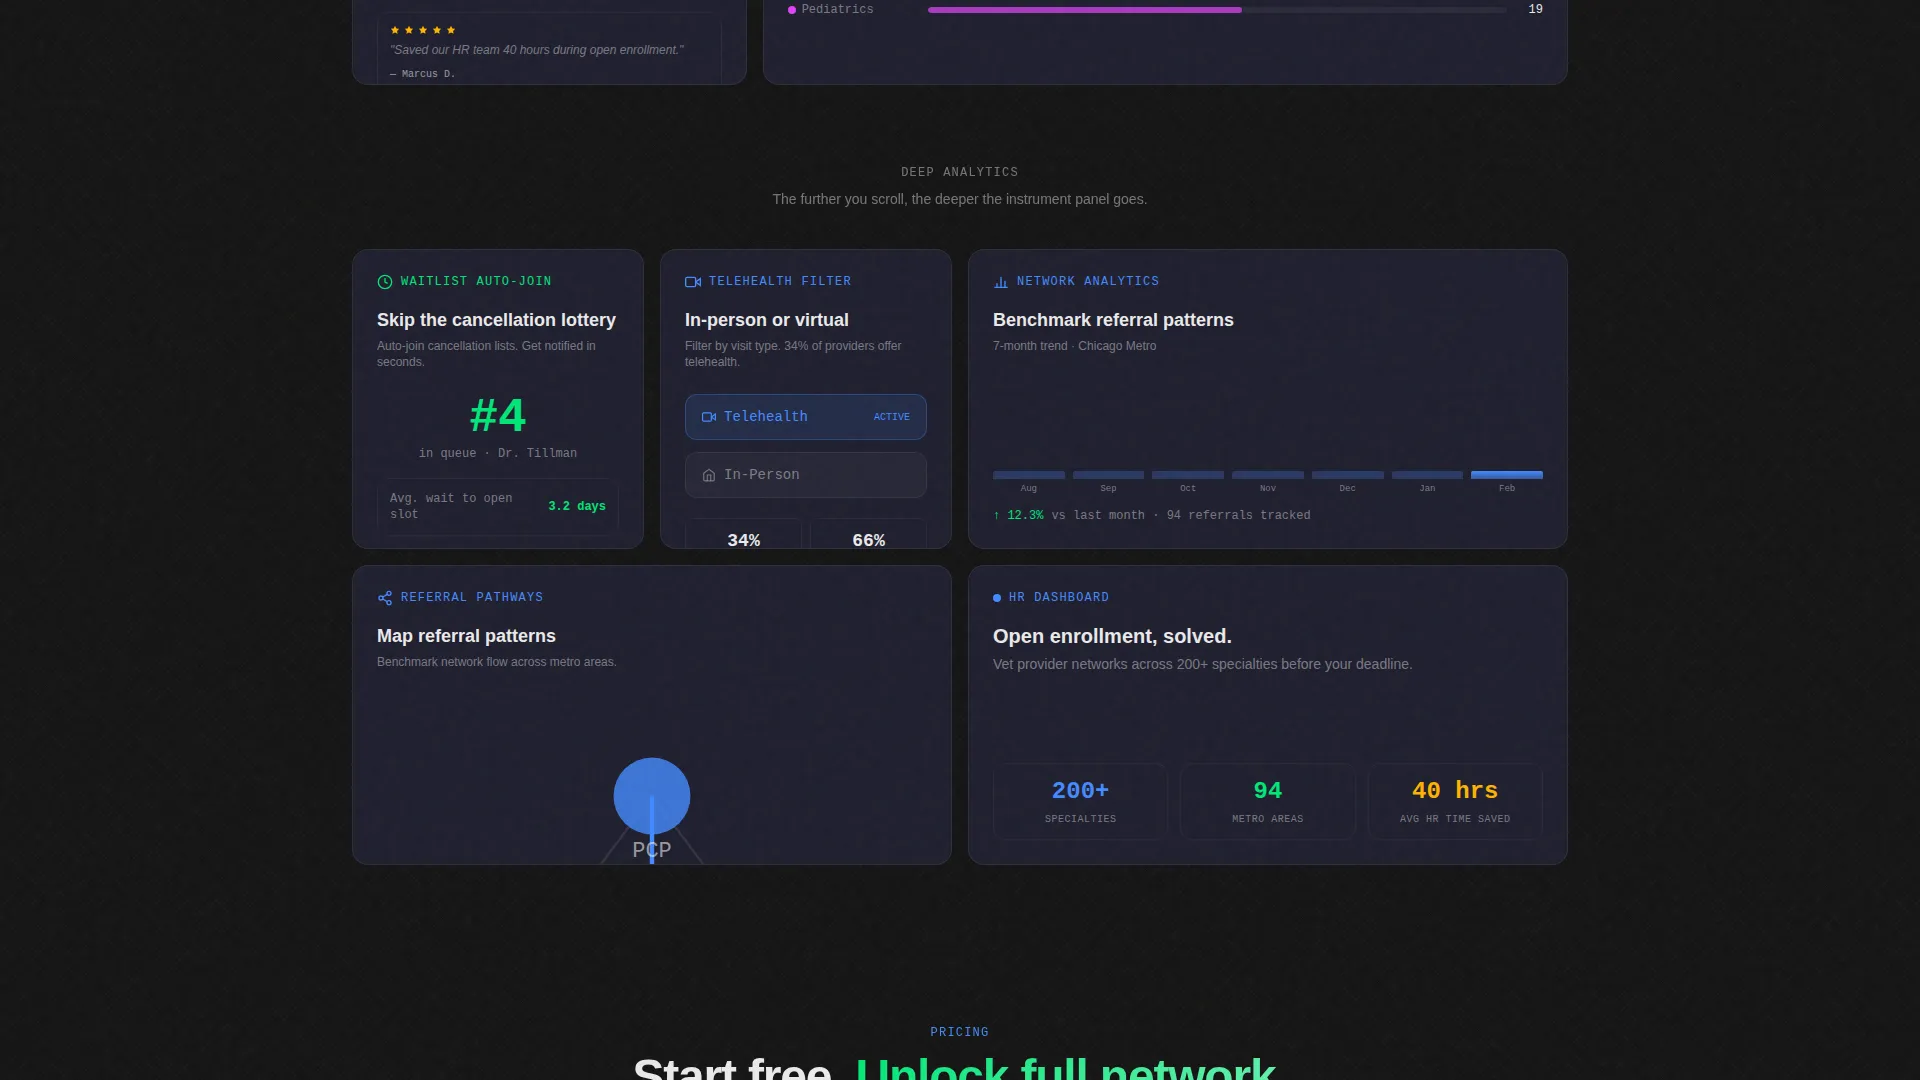Click the 'PRICING' section label
Image resolution: width=1920 pixels, height=1080 pixels.
coord(960,1032)
